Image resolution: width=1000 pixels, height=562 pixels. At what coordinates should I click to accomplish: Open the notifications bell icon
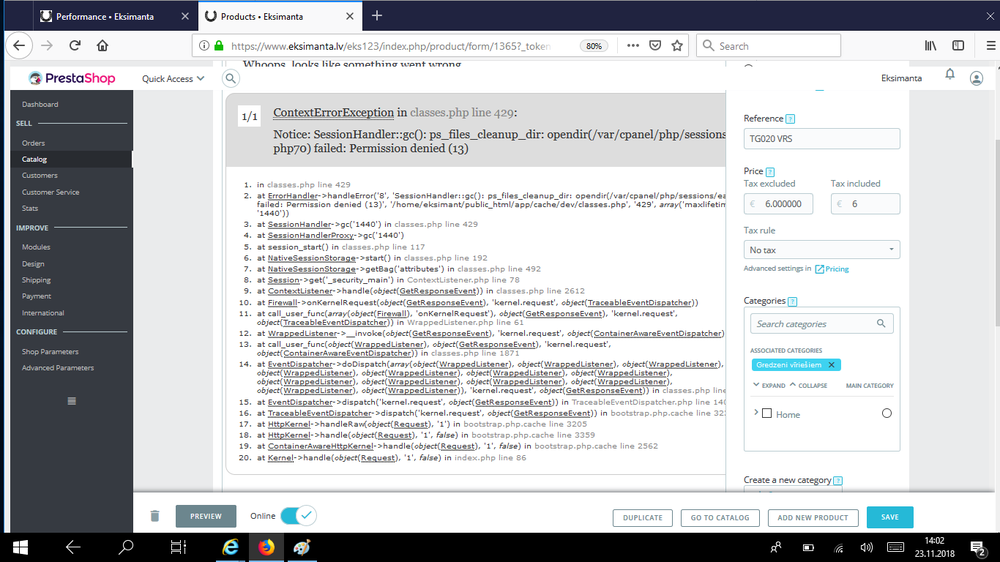click(950, 74)
